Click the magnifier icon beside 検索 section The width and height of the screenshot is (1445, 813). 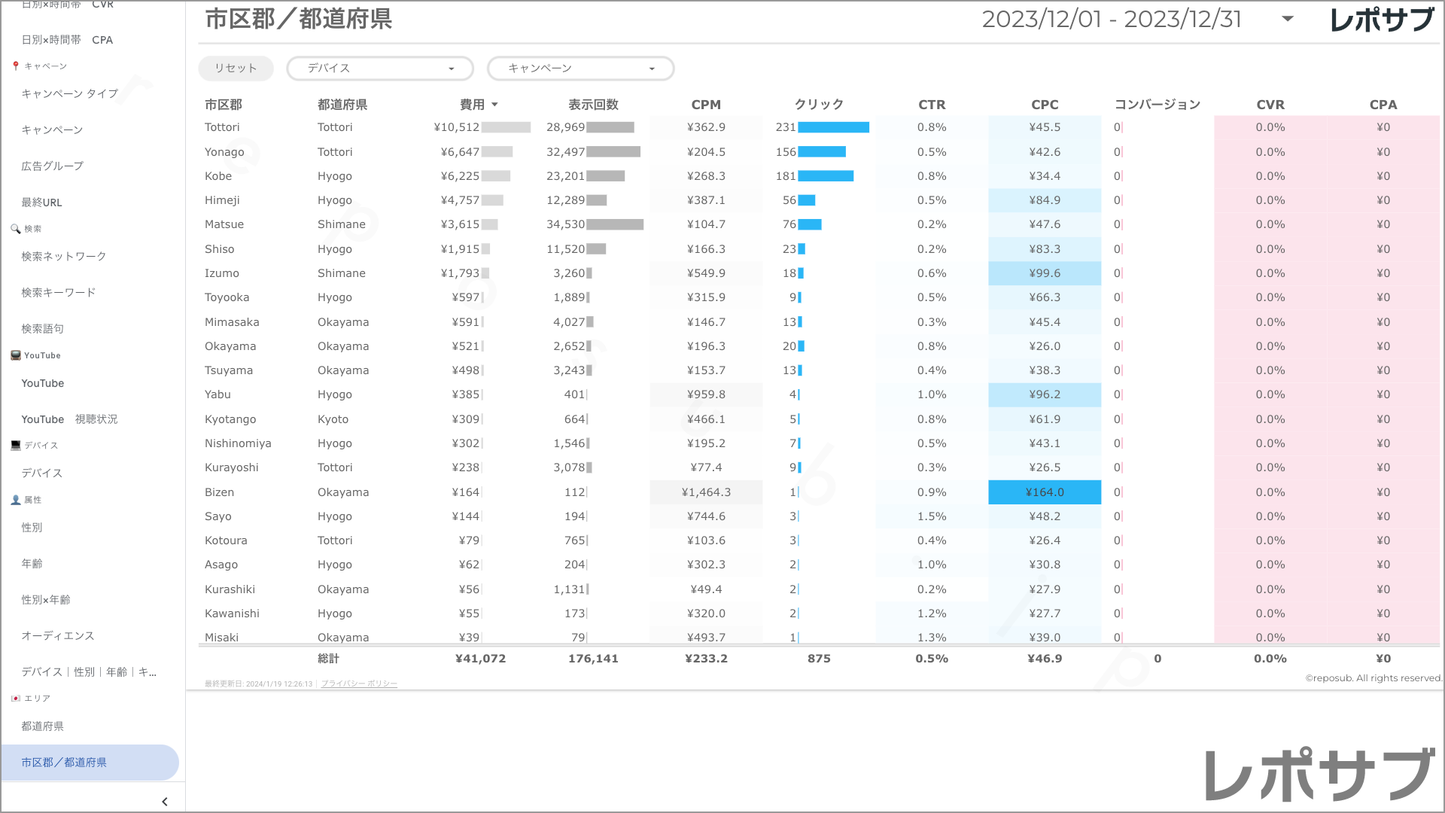(x=15, y=229)
